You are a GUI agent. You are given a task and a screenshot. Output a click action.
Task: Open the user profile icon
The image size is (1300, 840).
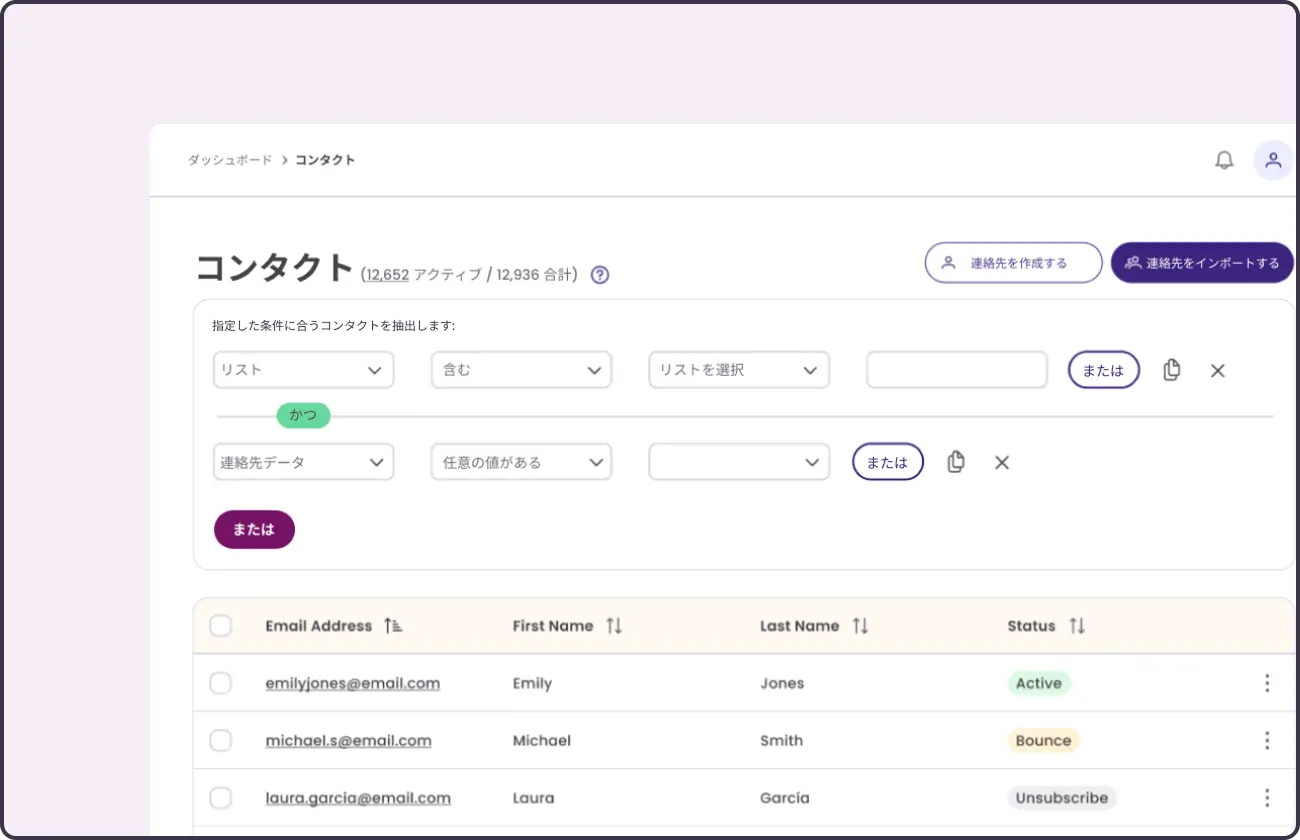pyautogui.click(x=1272, y=159)
